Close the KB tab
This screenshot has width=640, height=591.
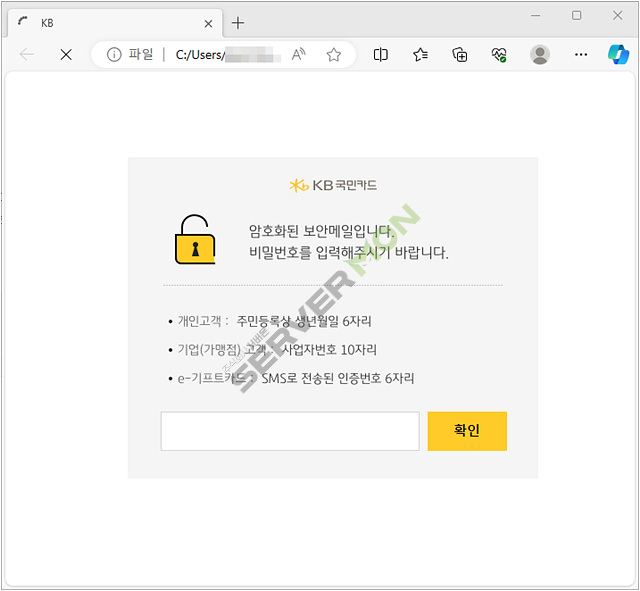208,24
